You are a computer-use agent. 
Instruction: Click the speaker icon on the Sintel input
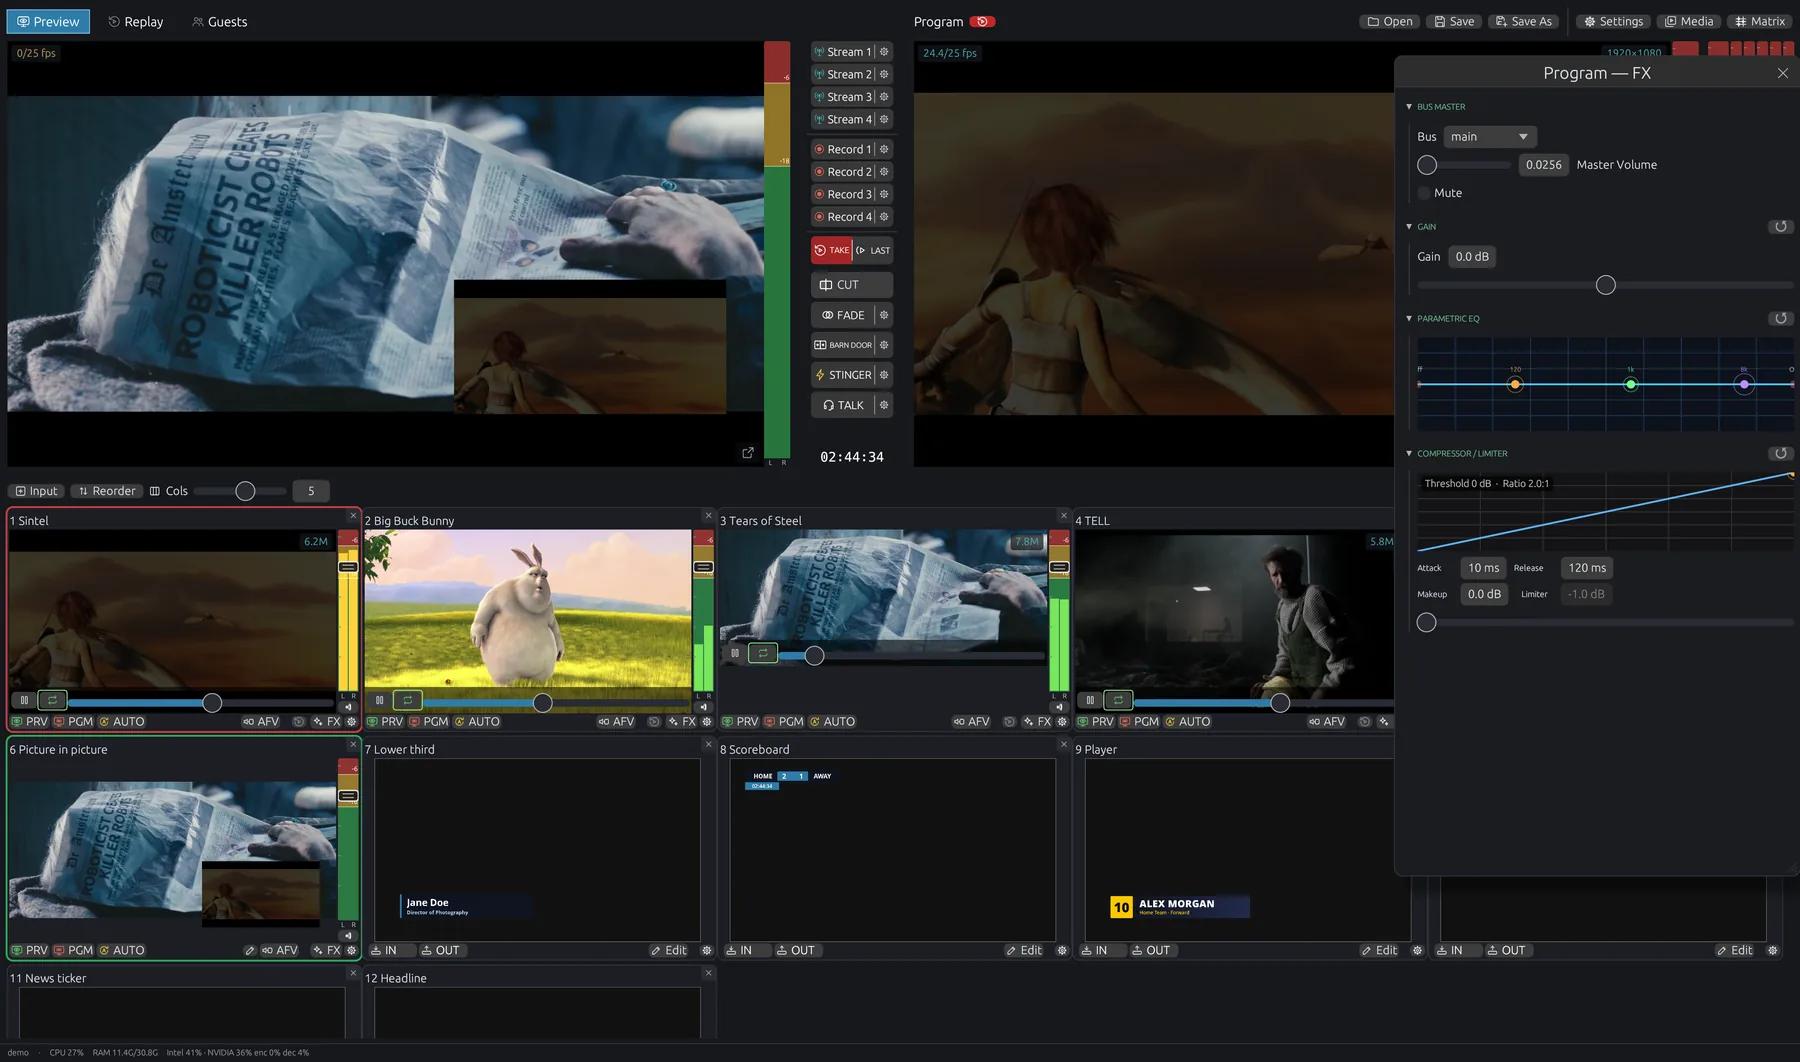pos(348,707)
